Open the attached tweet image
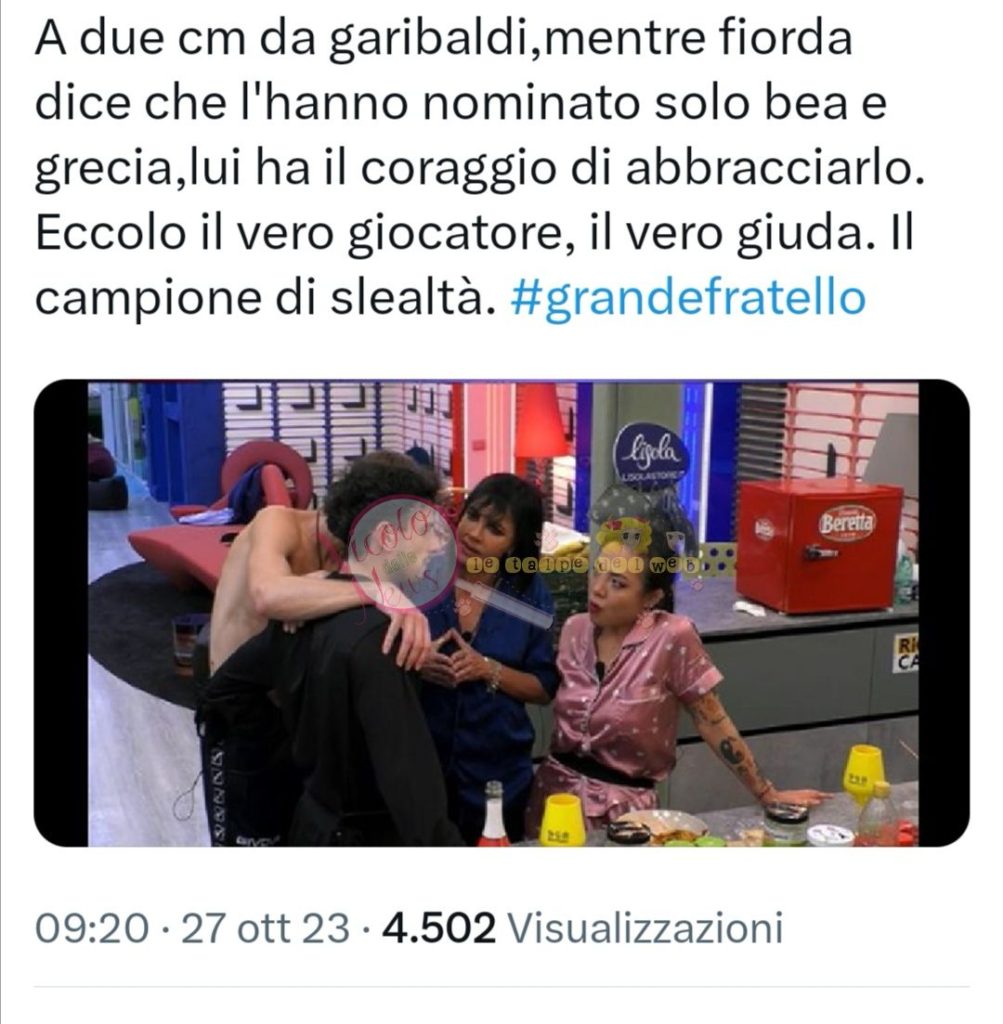The width and height of the screenshot is (1003, 1024). pyautogui.click(x=502, y=613)
